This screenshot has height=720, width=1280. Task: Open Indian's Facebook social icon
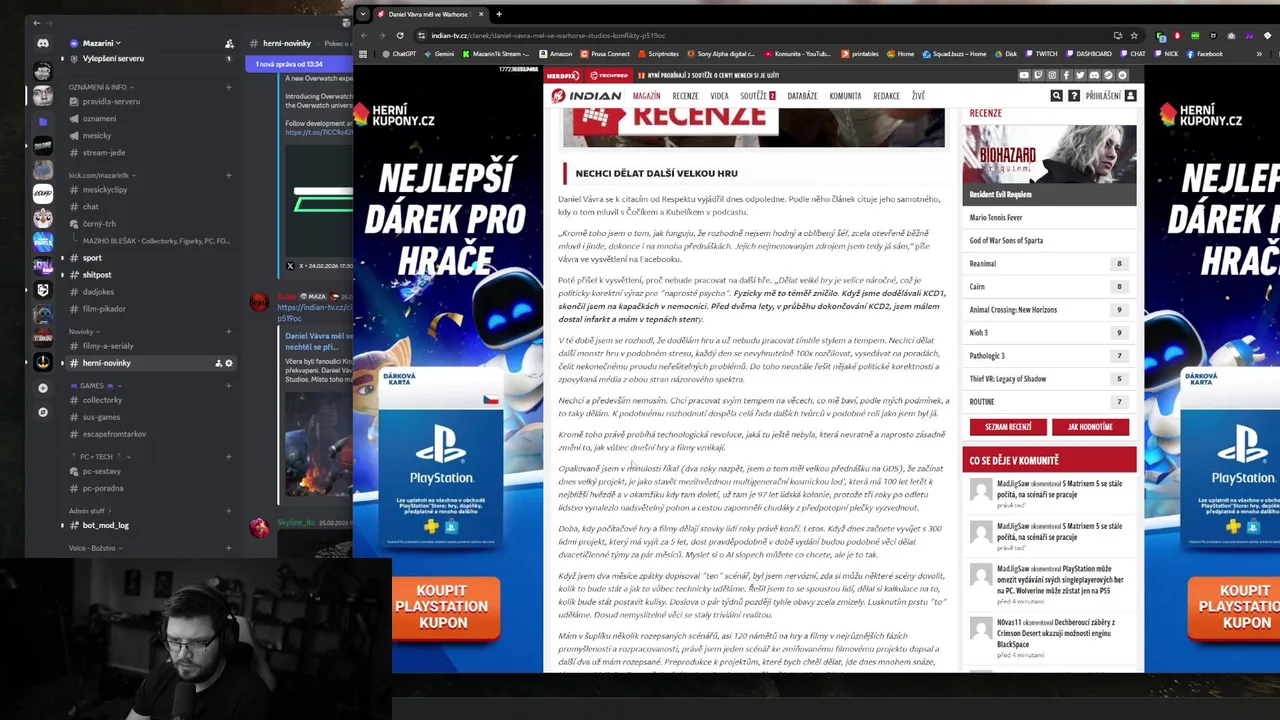(1066, 75)
